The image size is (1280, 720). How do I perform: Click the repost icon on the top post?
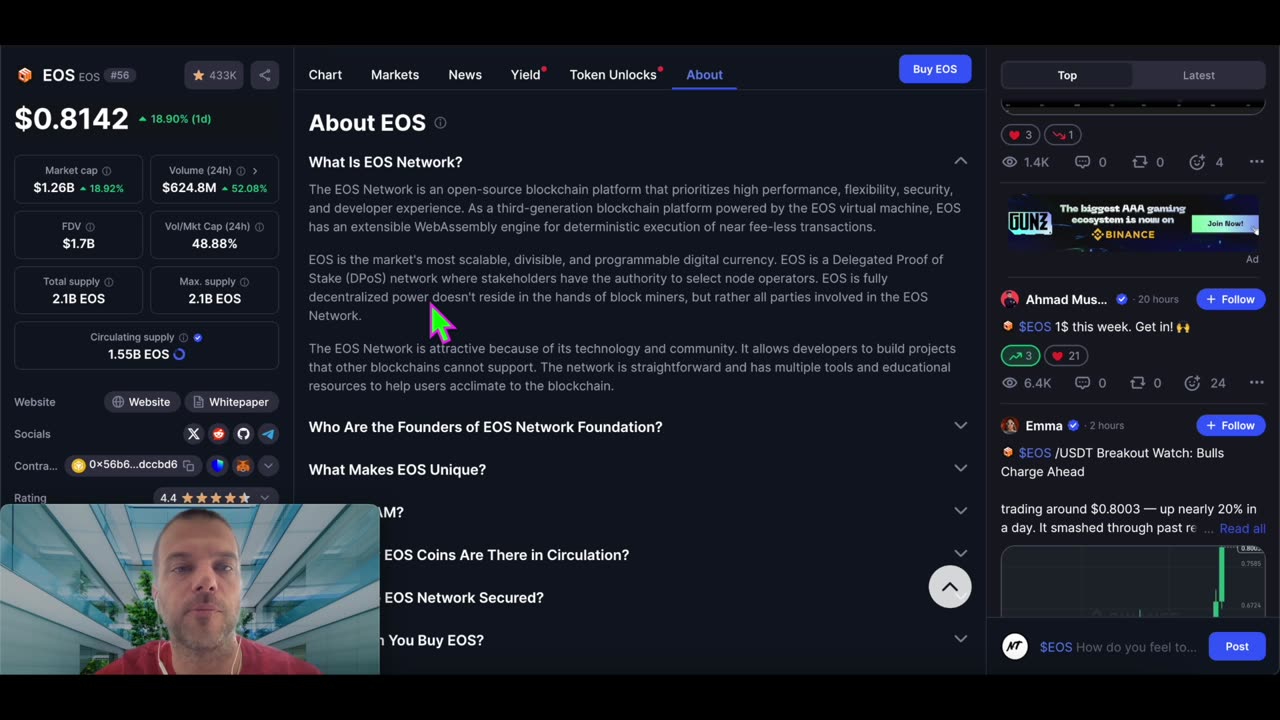pyautogui.click(x=1139, y=162)
